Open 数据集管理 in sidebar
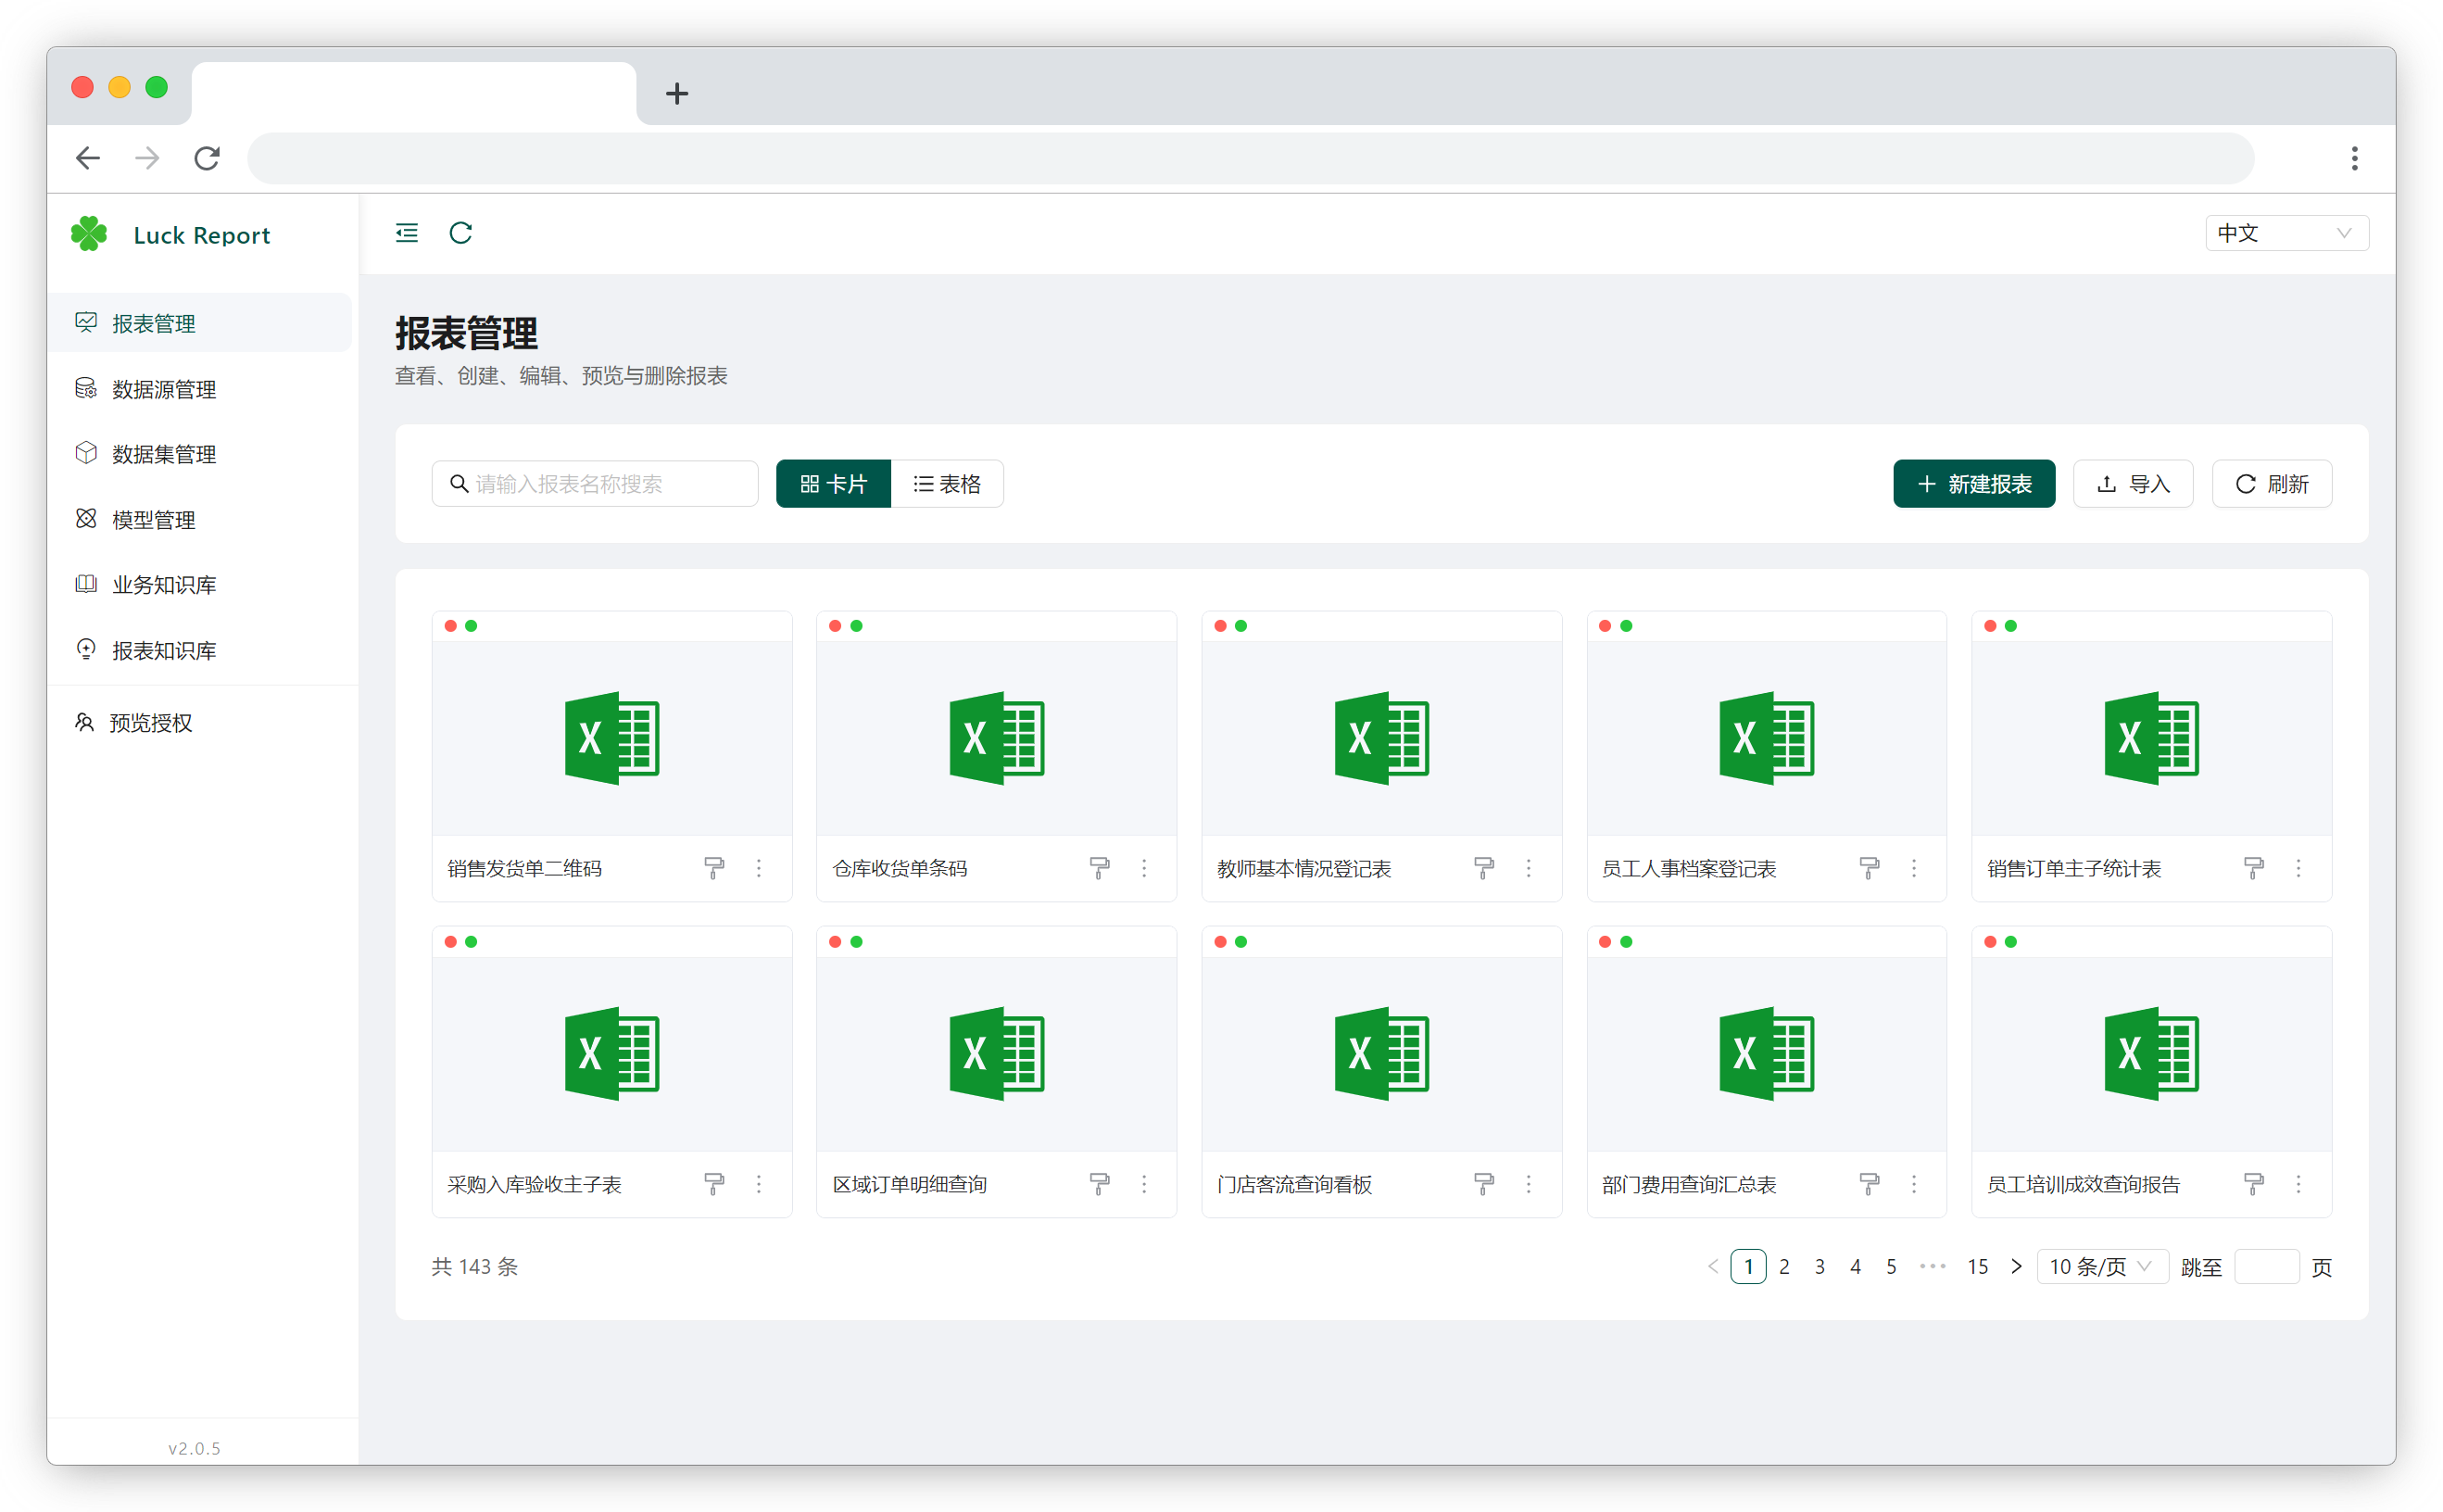 click(x=200, y=454)
